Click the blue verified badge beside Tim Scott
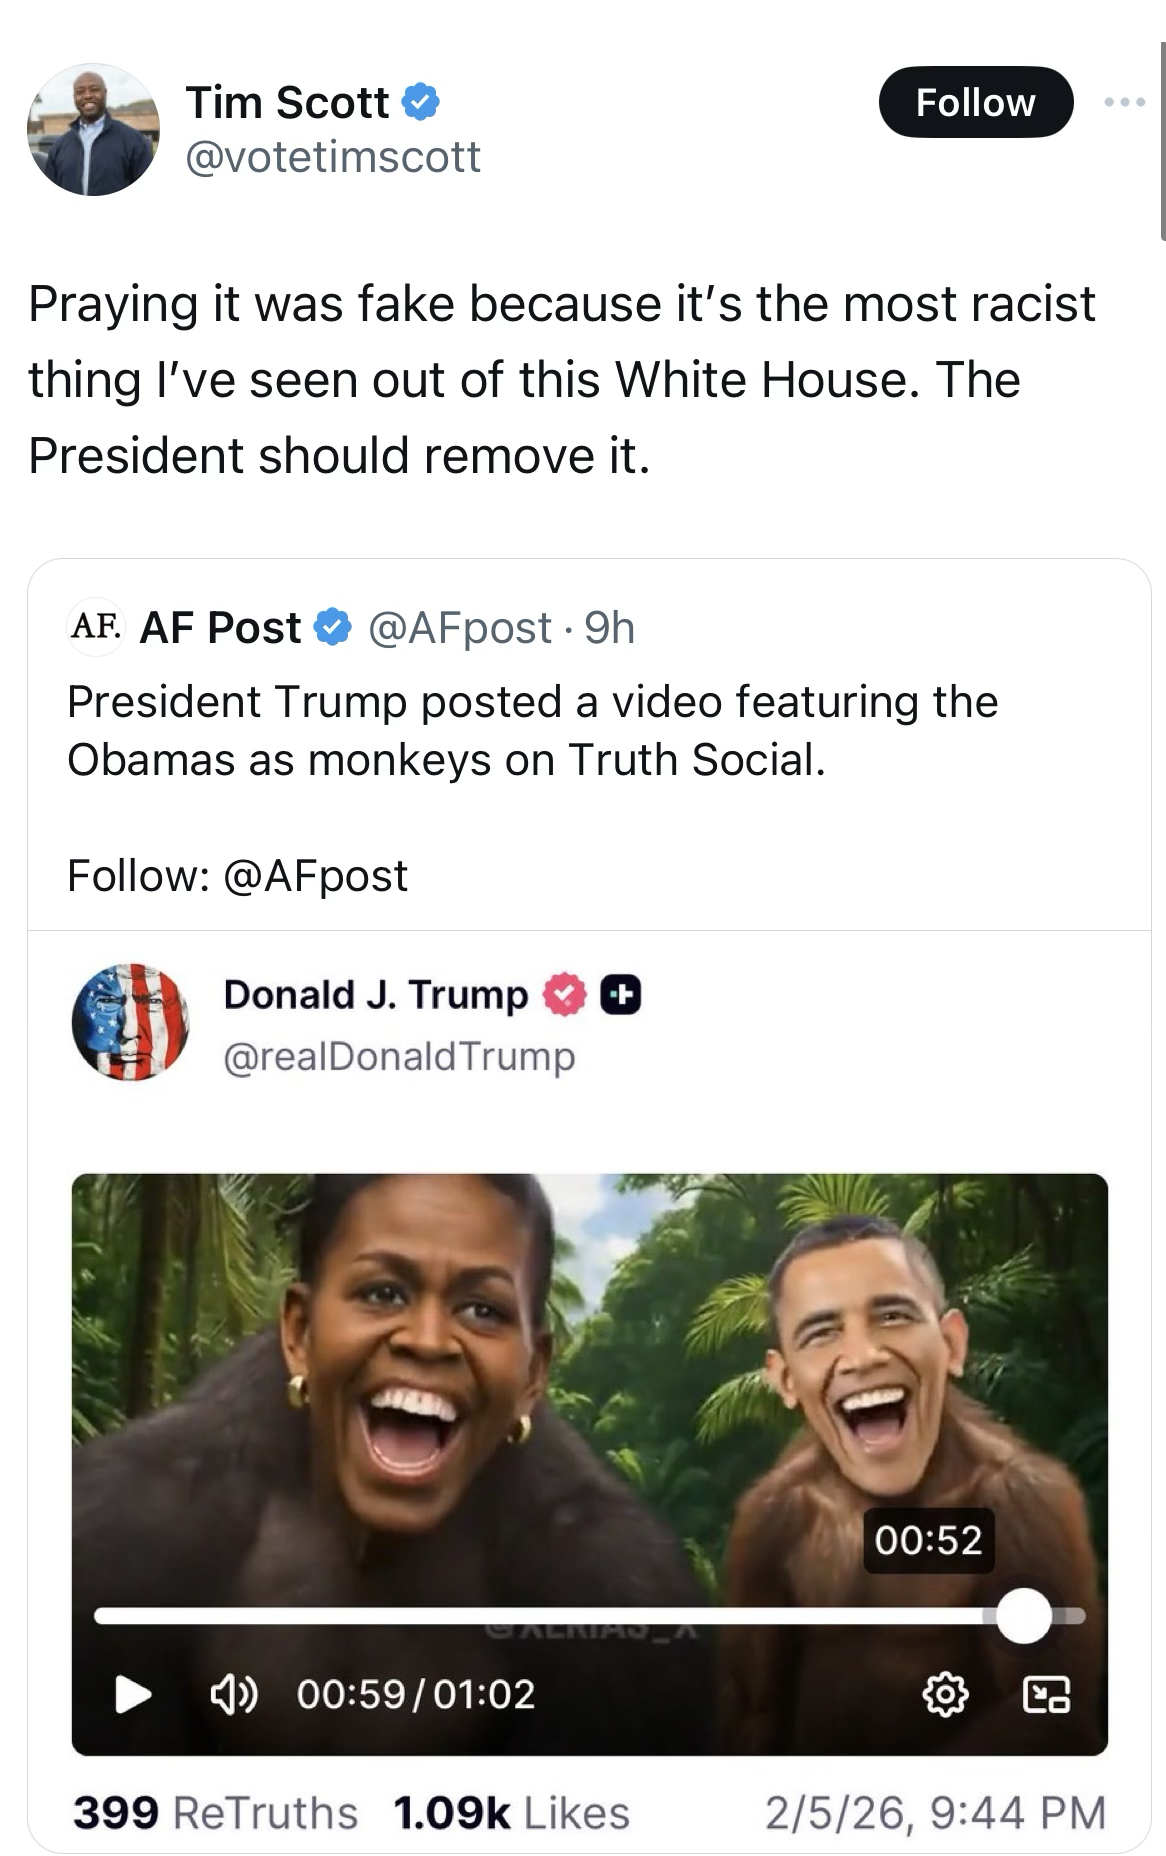Screen dimensions: 1166x1856 421,102
